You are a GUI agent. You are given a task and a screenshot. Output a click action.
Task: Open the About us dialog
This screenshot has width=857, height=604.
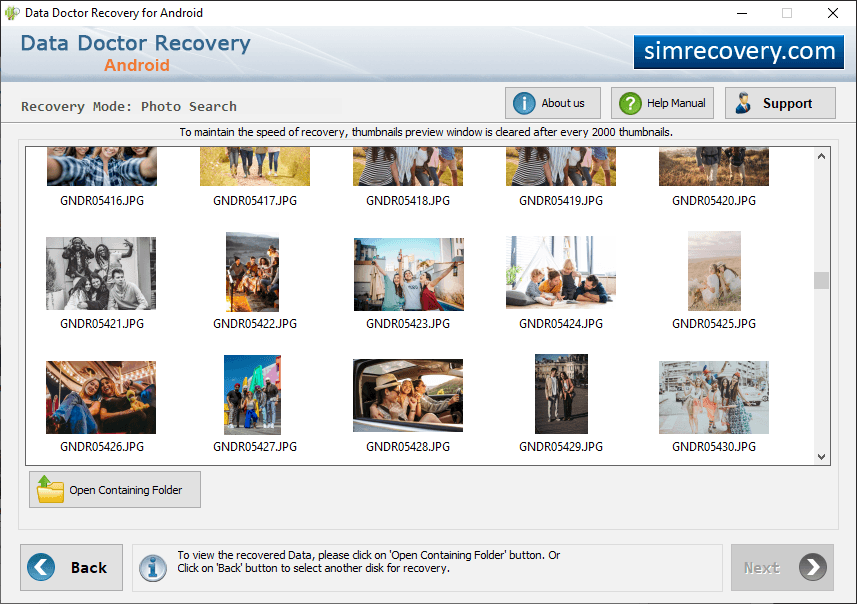[553, 103]
